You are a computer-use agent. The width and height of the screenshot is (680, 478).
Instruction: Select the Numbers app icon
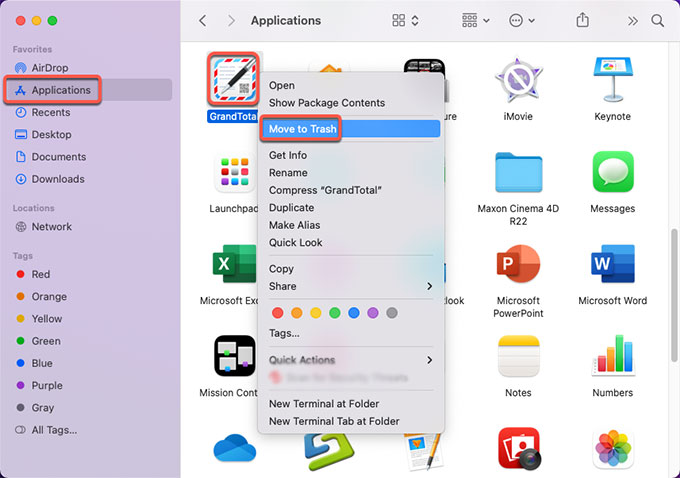613,355
